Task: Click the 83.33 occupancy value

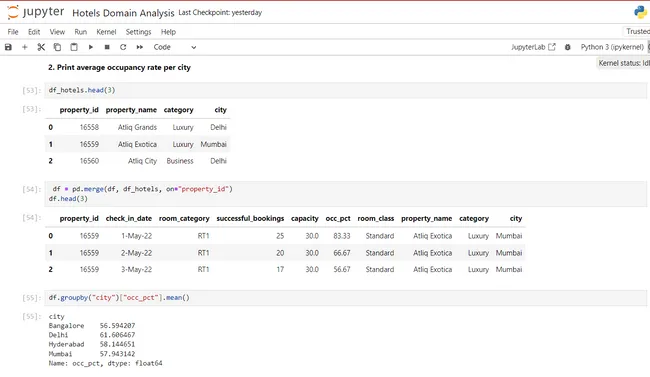Action: pyautogui.click(x=342, y=236)
